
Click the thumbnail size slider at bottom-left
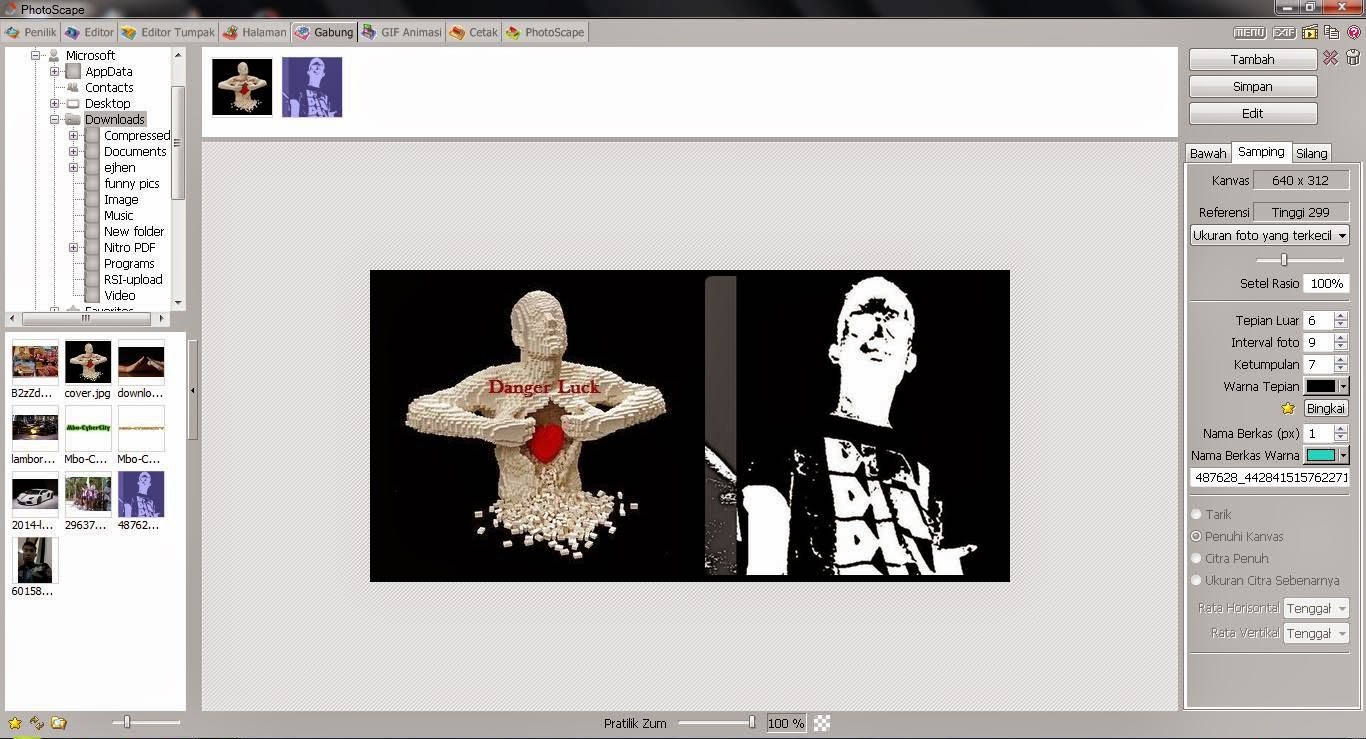coord(127,722)
